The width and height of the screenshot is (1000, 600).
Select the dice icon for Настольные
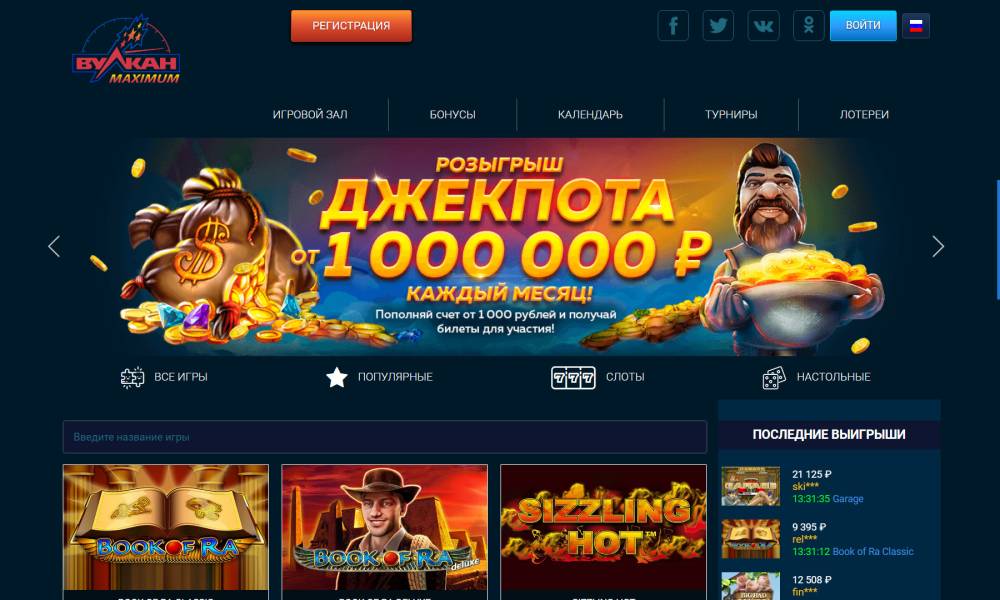[x=774, y=377]
